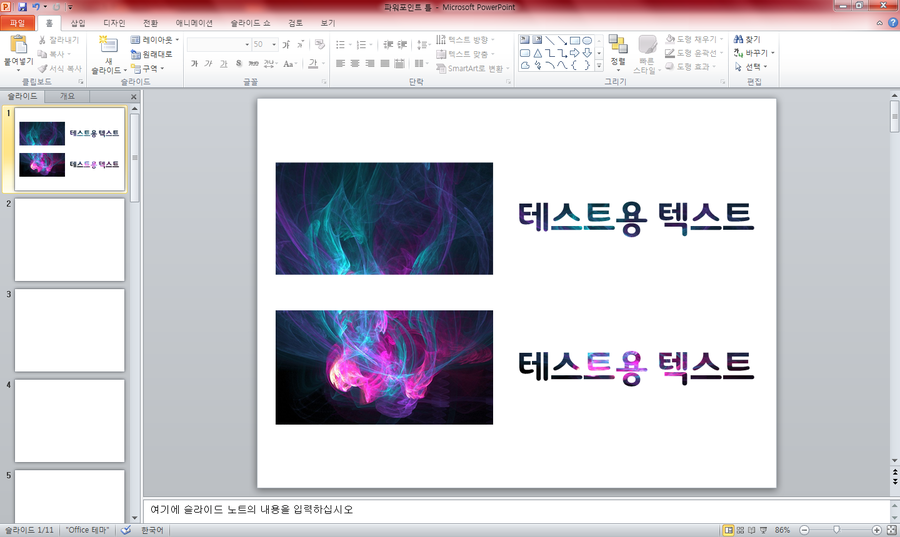The width and height of the screenshot is (900, 537).
Task: Select the right arrow shape in gallery
Action: [575, 53]
